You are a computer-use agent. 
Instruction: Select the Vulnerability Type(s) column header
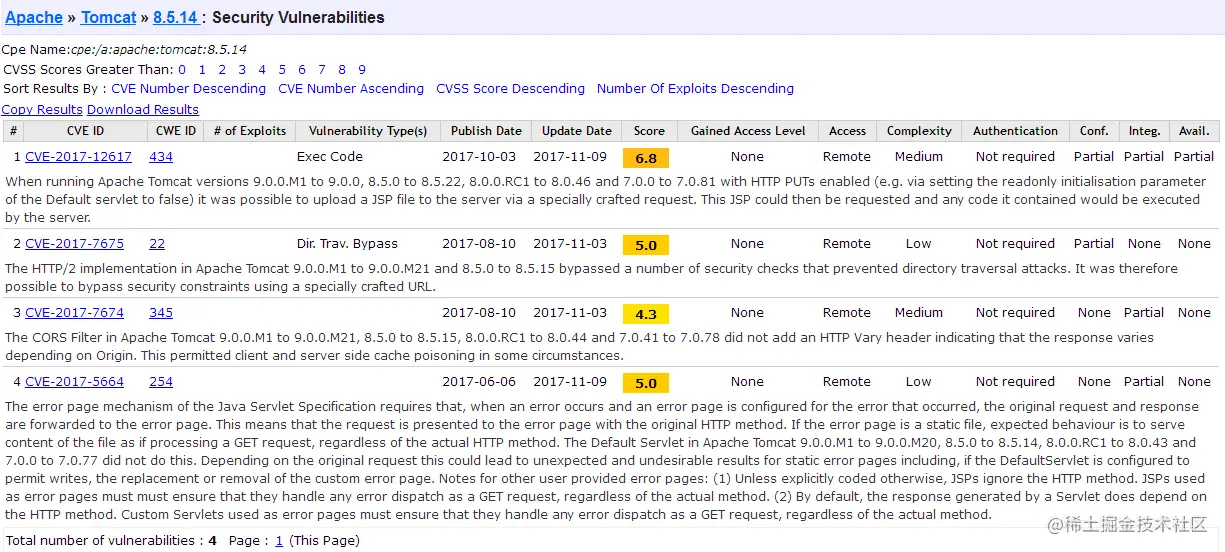point(368,131)
